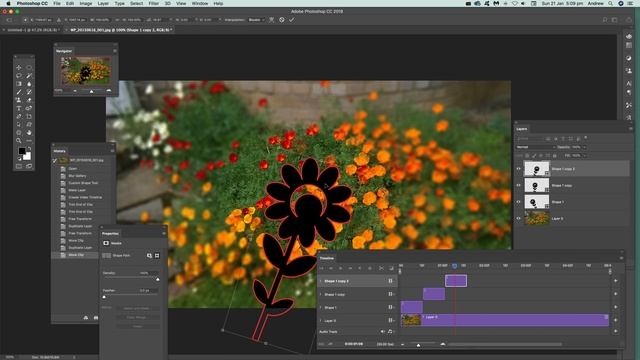Select the Zoom tool

click(x=19, y=141)
